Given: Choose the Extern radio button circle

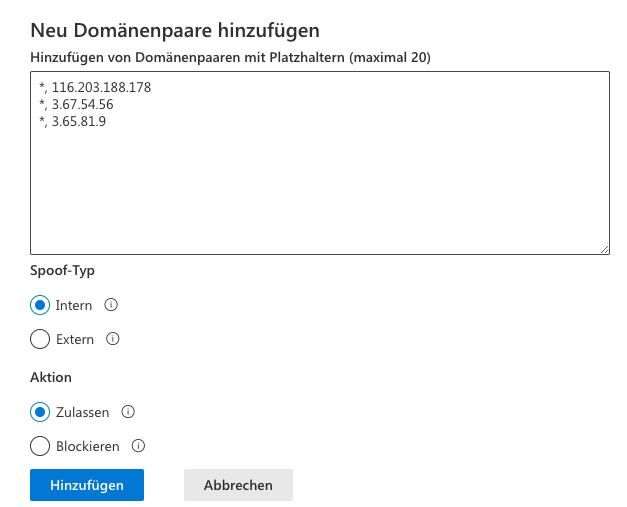Looking at the screenshot, I should (x=40, y=339).
